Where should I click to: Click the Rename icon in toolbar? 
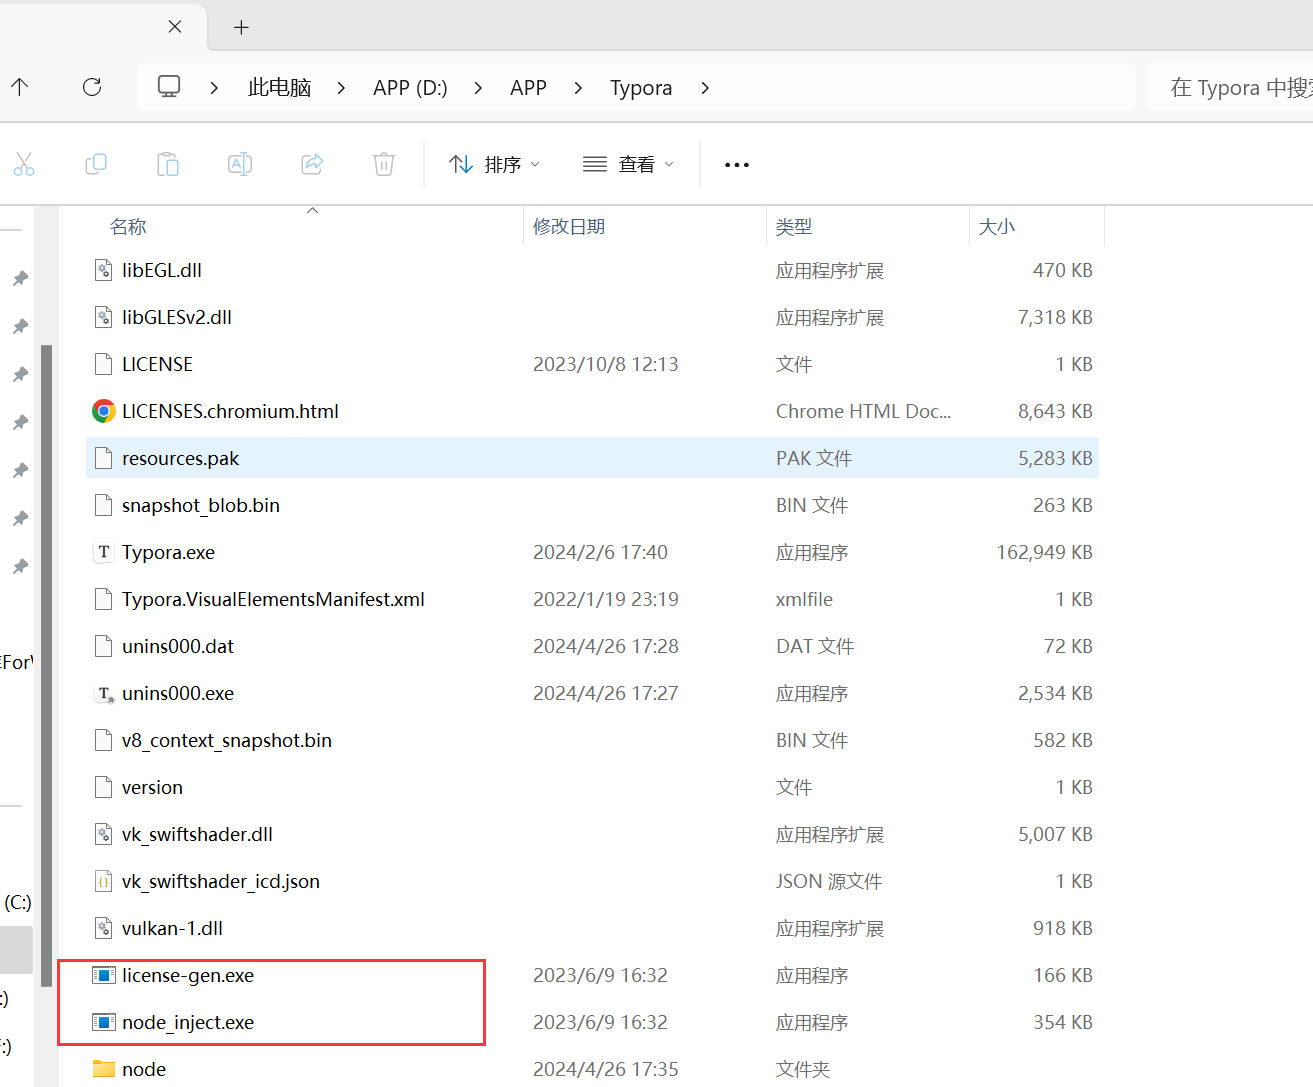[240, 164]
